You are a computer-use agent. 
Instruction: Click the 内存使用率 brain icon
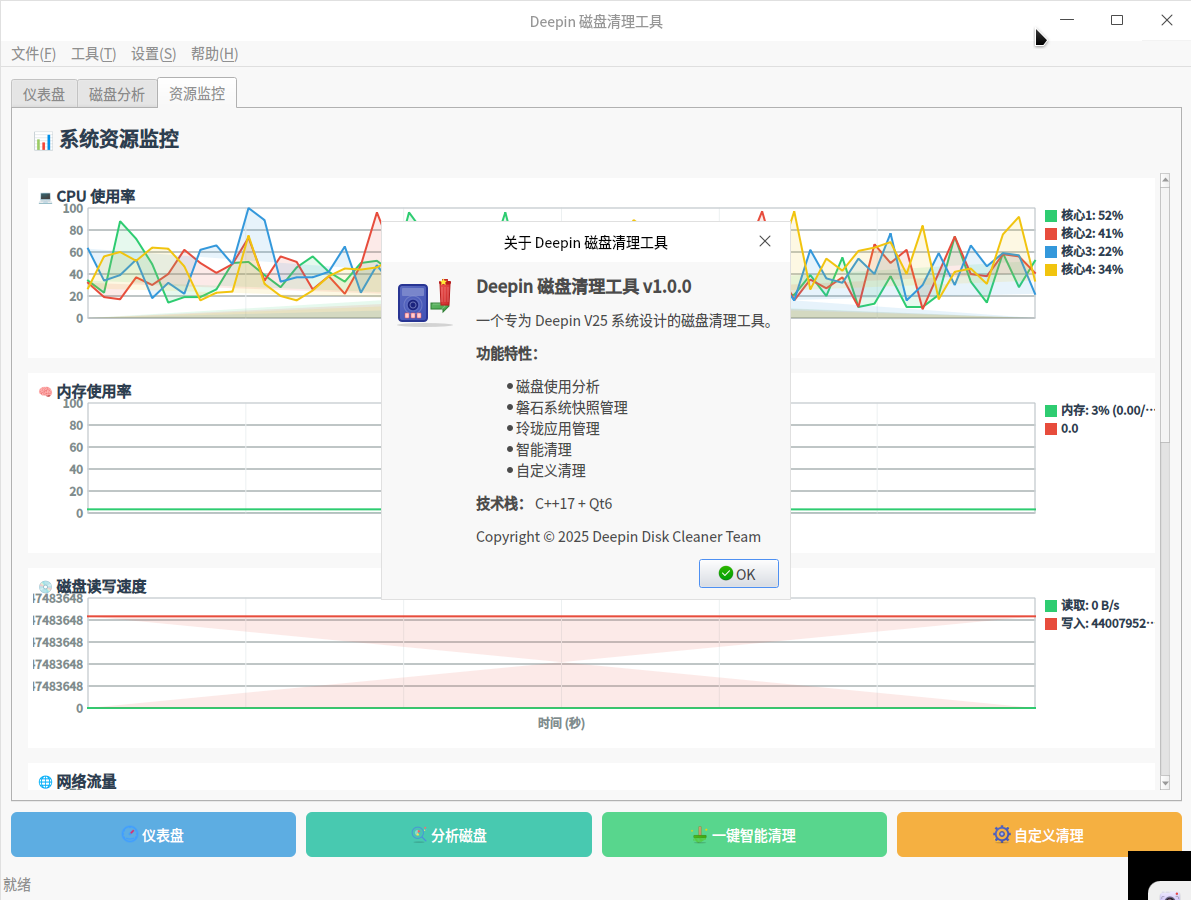[x=45, y=391]
